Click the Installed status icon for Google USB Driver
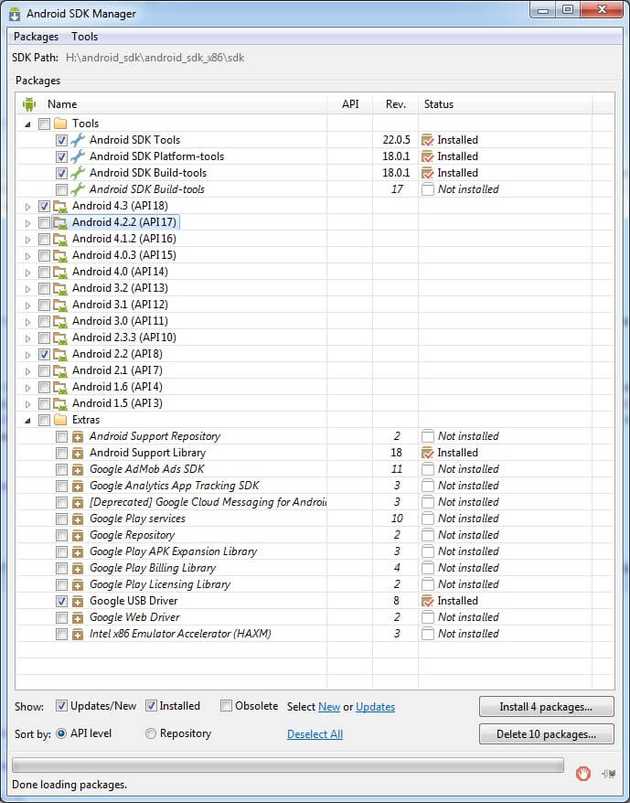This screenshot has height=803, width=630. tap(427, 601)
